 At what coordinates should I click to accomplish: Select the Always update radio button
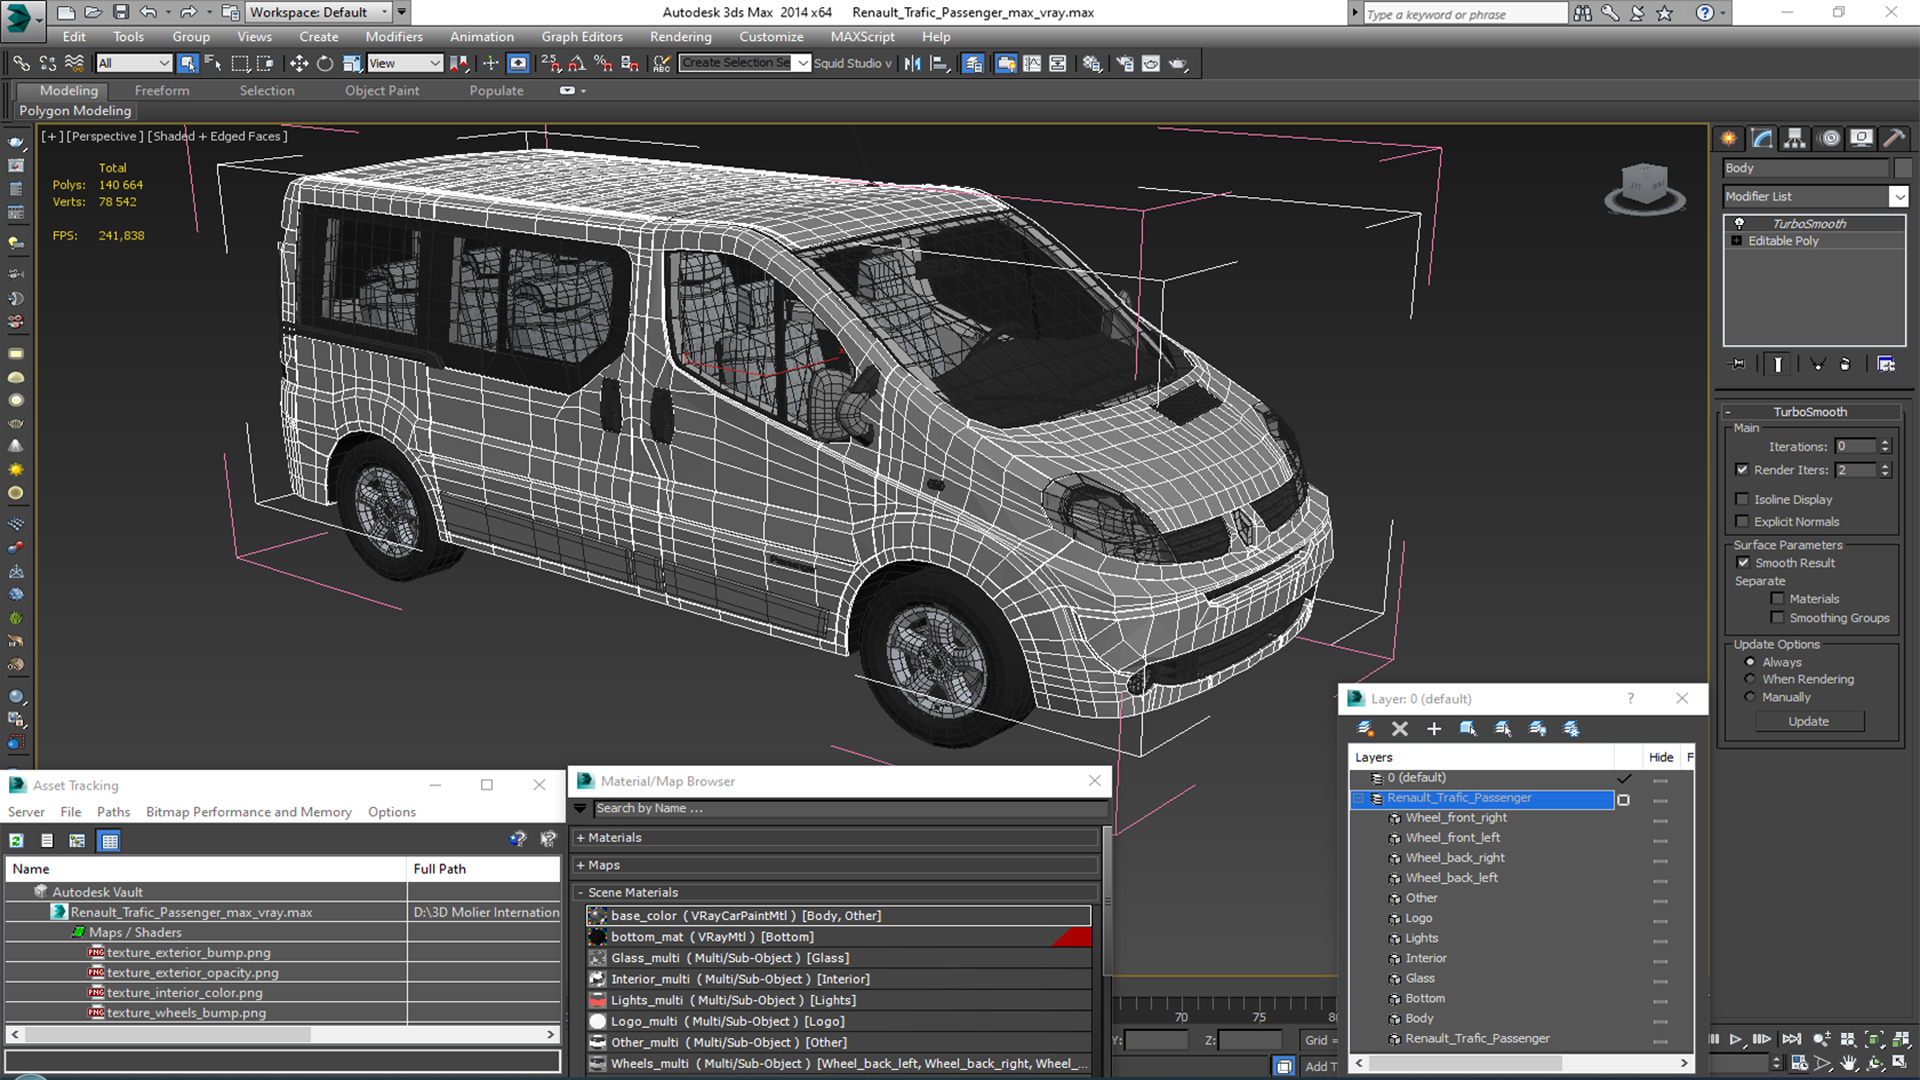pyautogui.click(x=1750, y=662)
